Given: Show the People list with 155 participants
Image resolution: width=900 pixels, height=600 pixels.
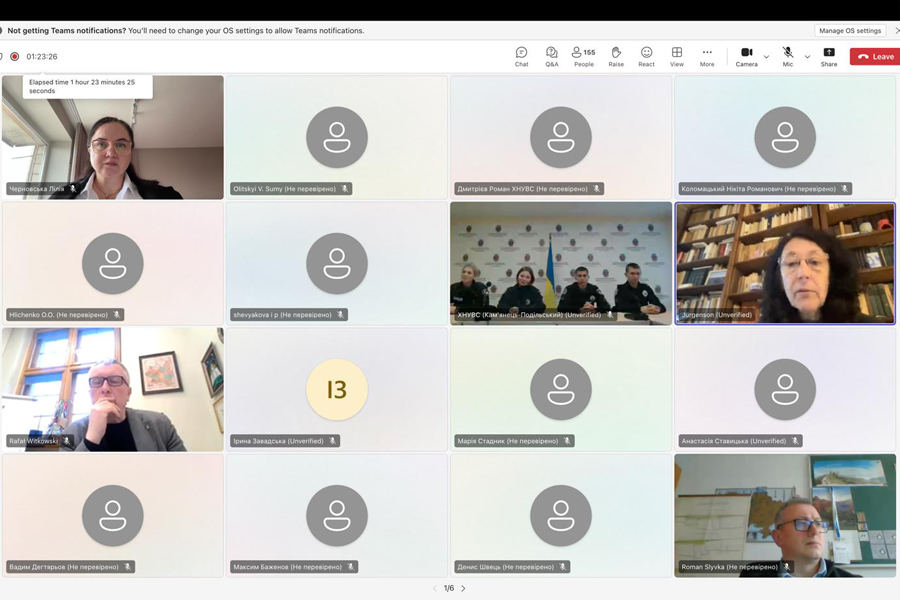Looking at the screenshot, I should pyautogui.click(x=584, y=56).
